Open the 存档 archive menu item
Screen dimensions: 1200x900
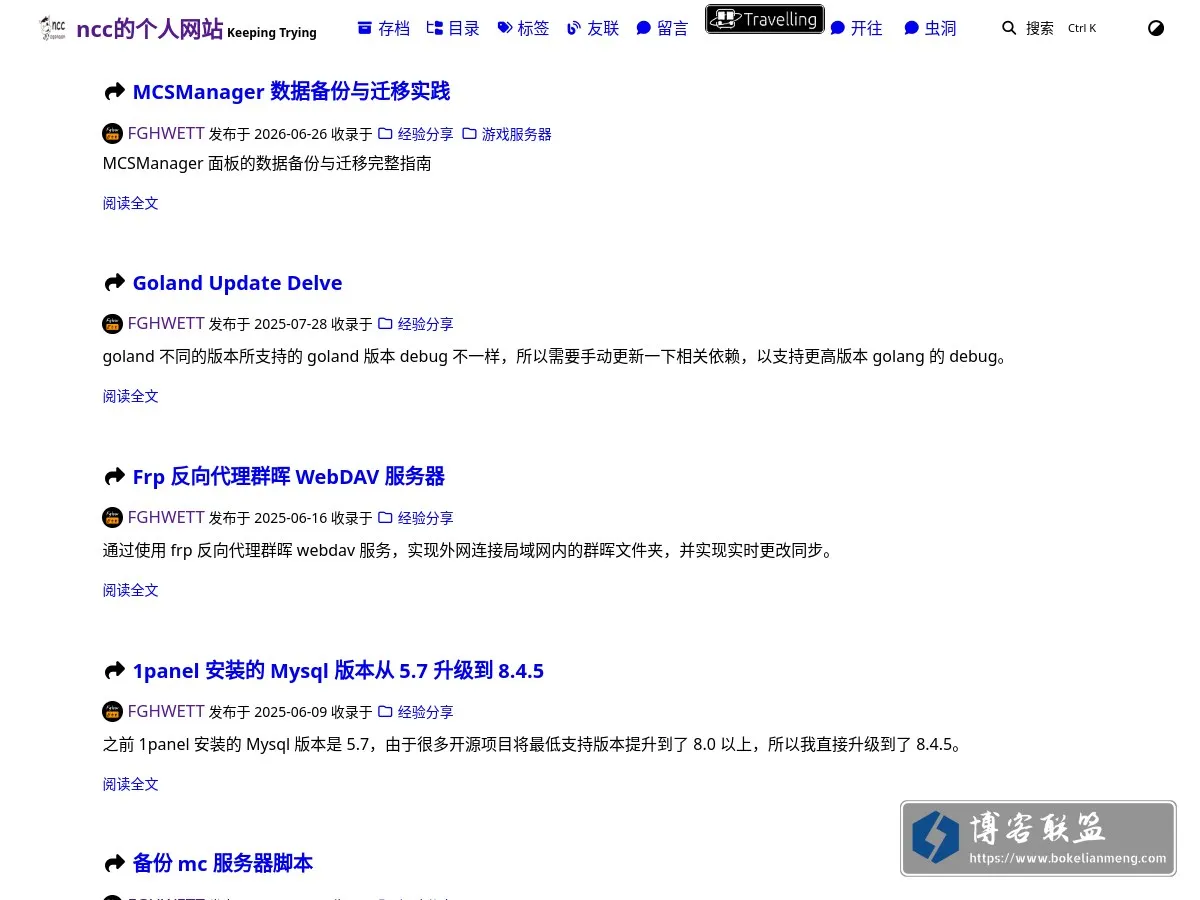[384, 28]
